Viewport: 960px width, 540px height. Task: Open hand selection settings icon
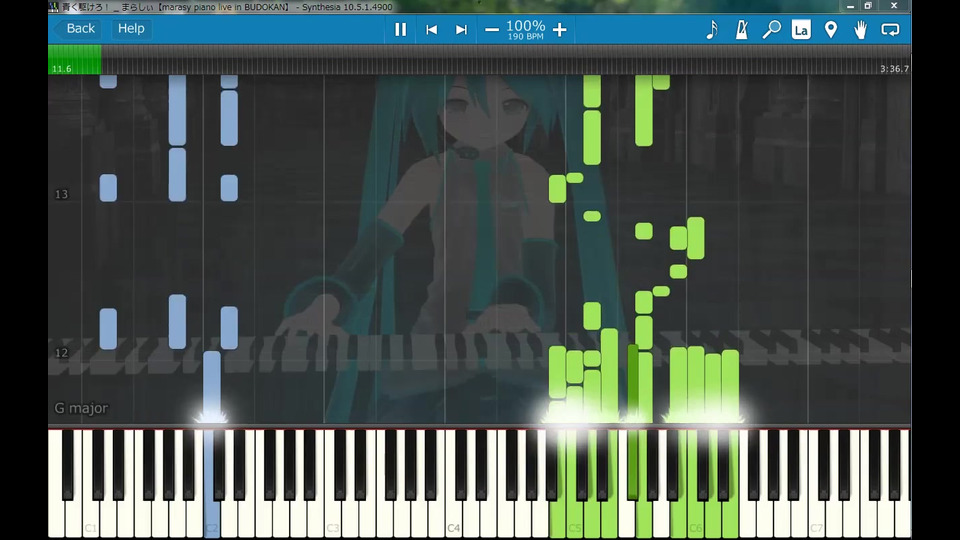(860, 29)
